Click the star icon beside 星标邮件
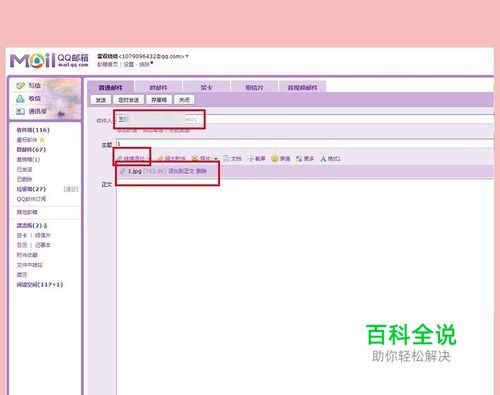Image resolution: width=500 pixels, height=395 pixels. pos(42,140)
